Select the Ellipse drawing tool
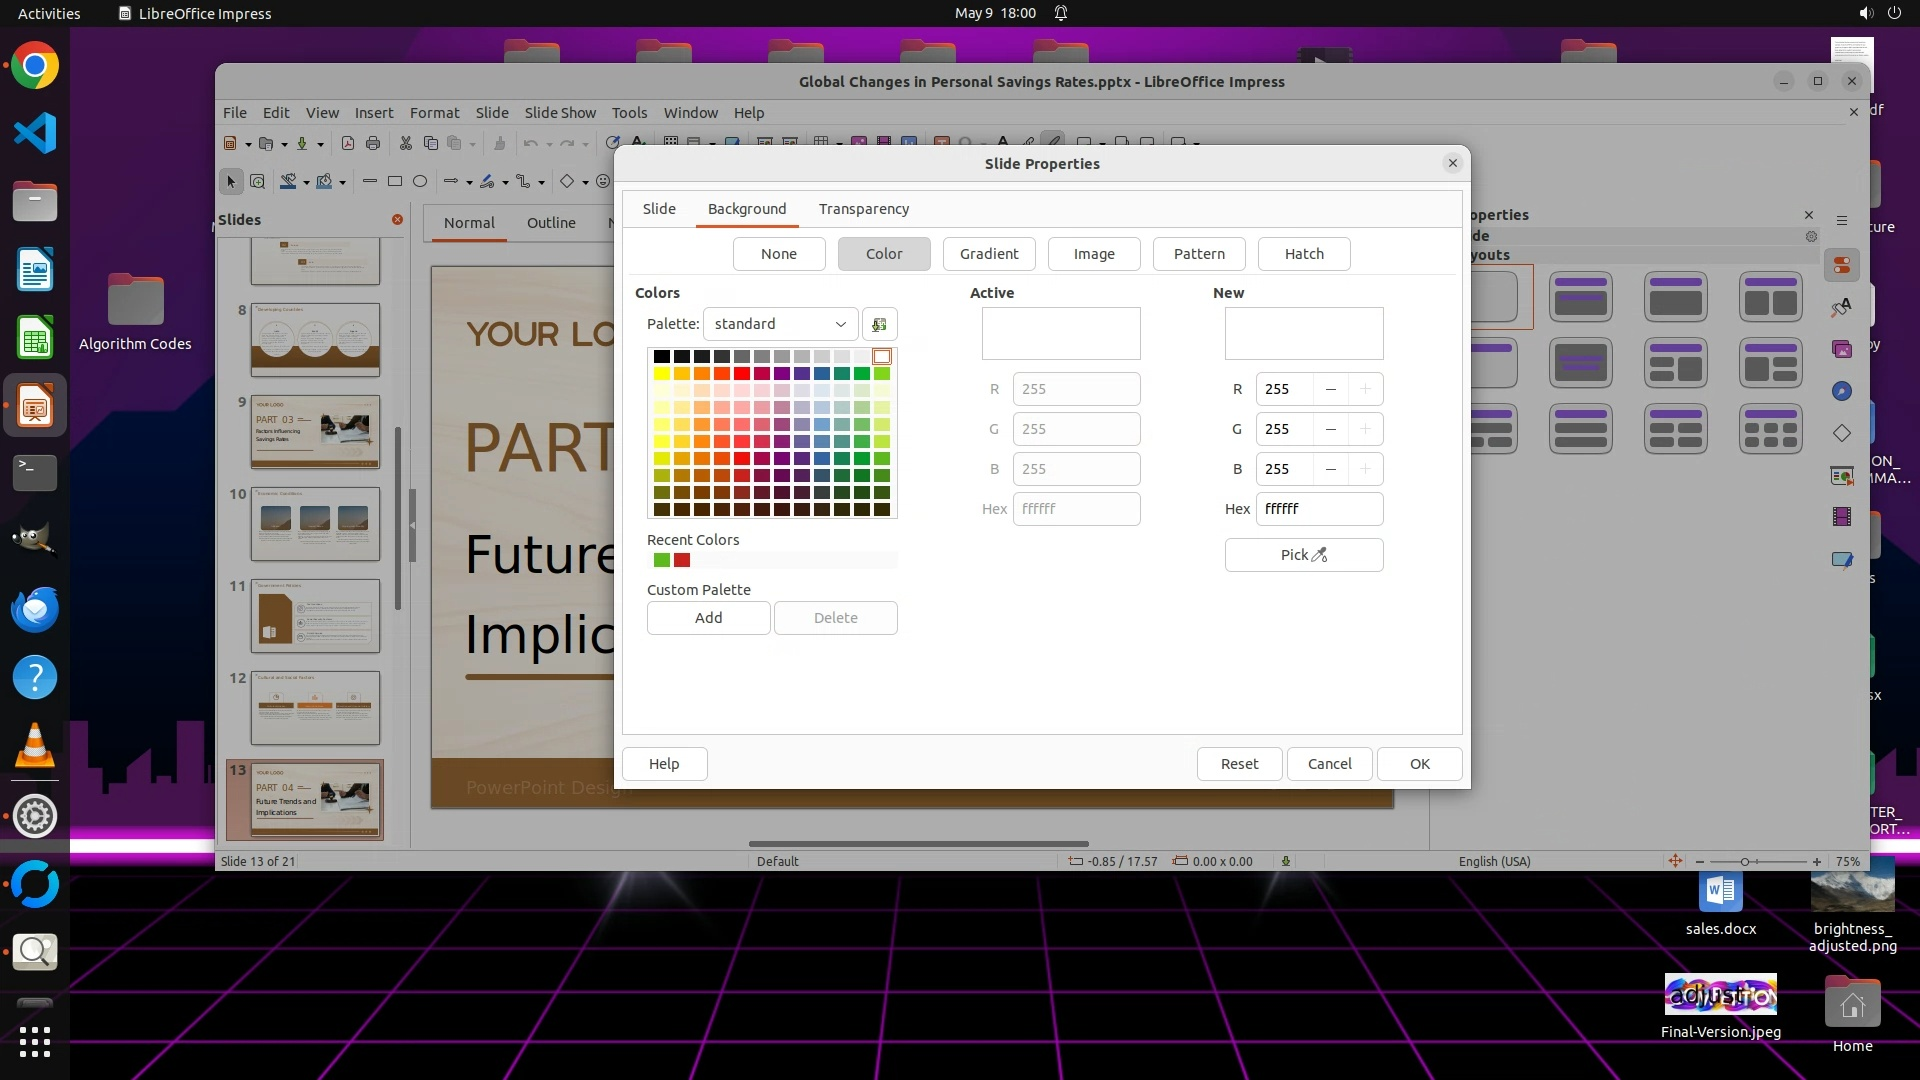Viewport: 1920px width, 1080px height. pos(420,181)
